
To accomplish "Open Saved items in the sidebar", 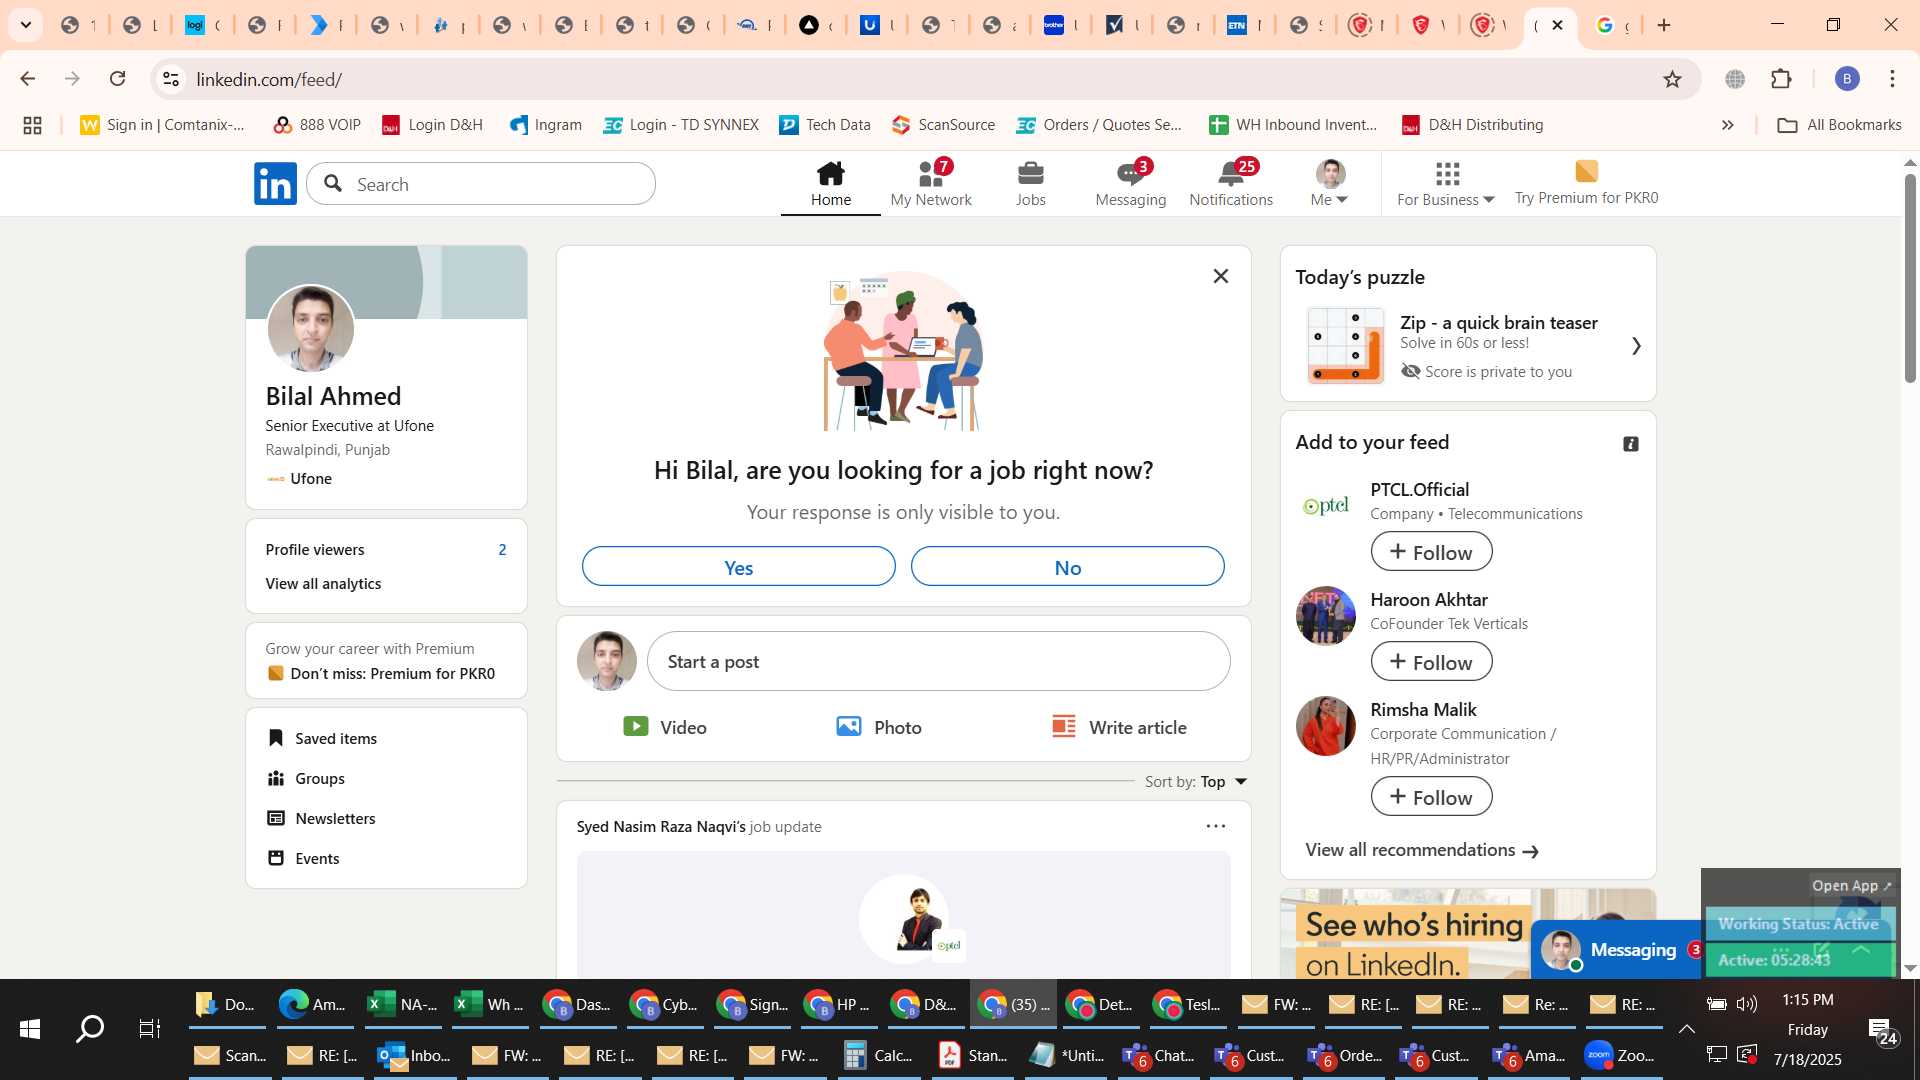I will pos(322,739).
